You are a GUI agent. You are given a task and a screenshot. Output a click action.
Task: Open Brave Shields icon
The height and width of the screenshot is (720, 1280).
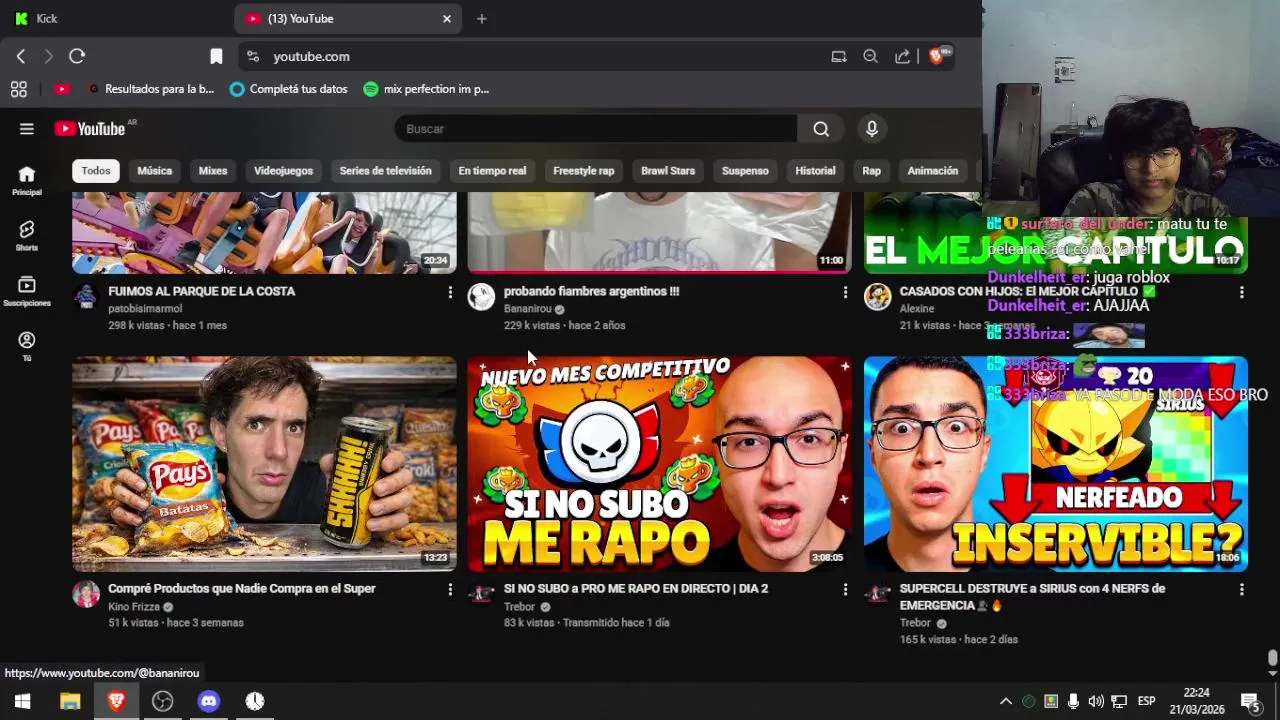coord(938,56)
